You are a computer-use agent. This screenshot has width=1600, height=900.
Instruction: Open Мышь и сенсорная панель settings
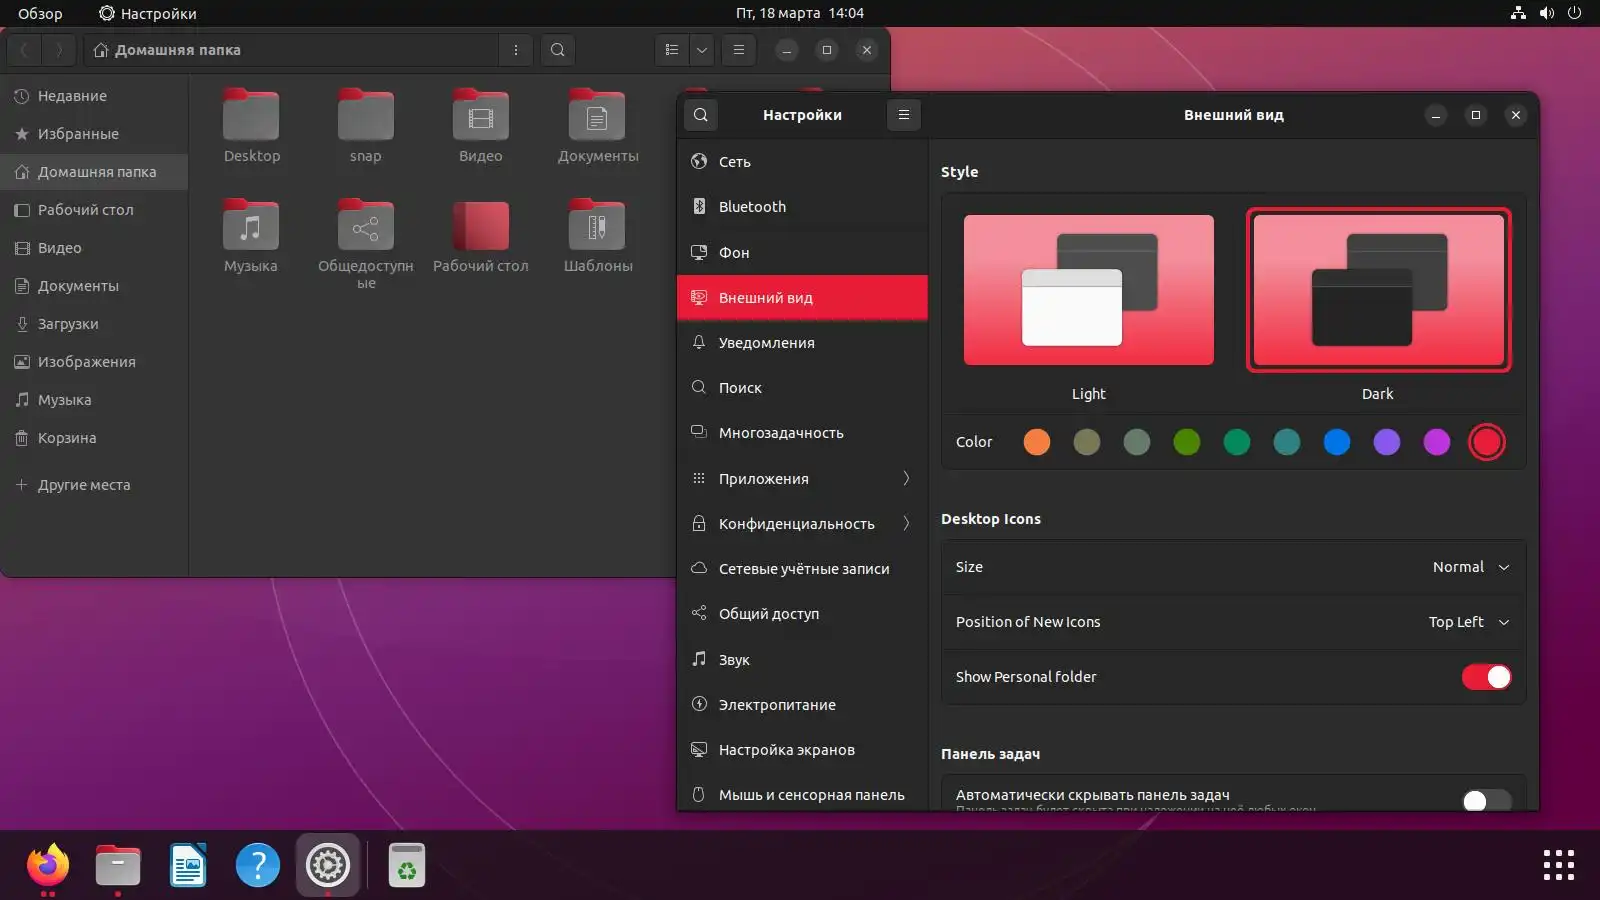pos(802,795)
